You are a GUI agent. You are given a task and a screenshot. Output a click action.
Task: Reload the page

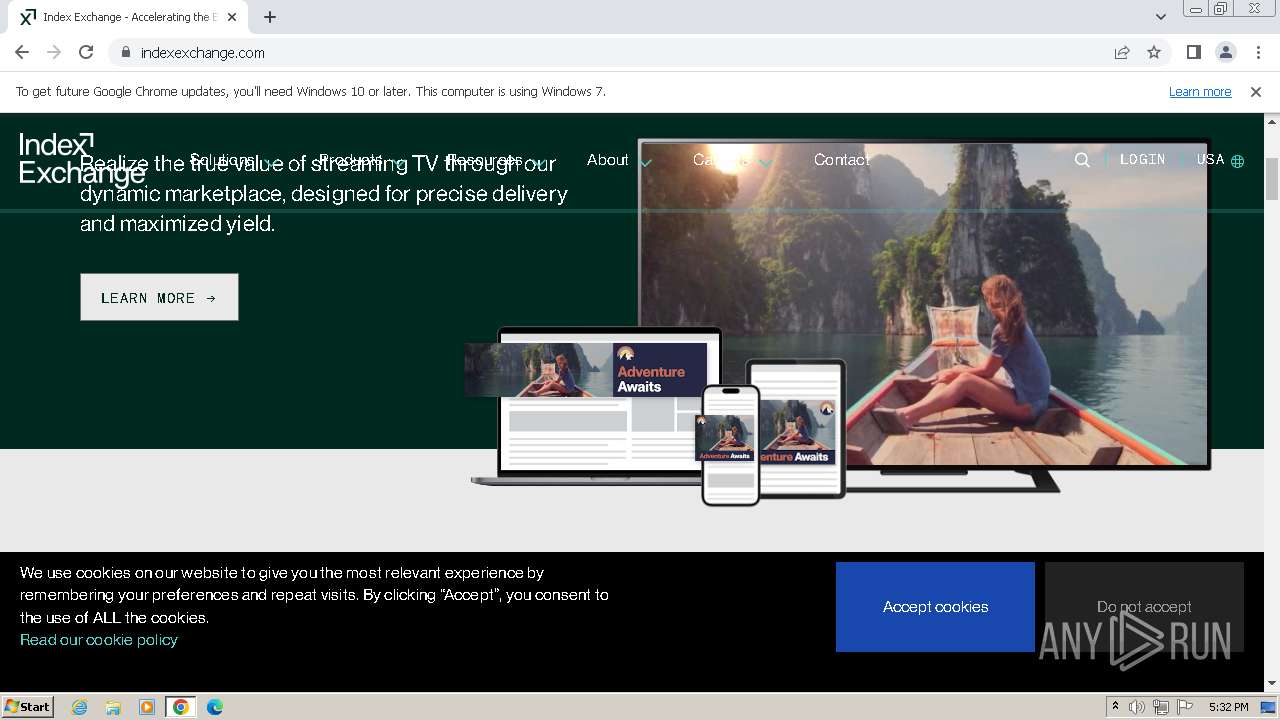(86, 52)
